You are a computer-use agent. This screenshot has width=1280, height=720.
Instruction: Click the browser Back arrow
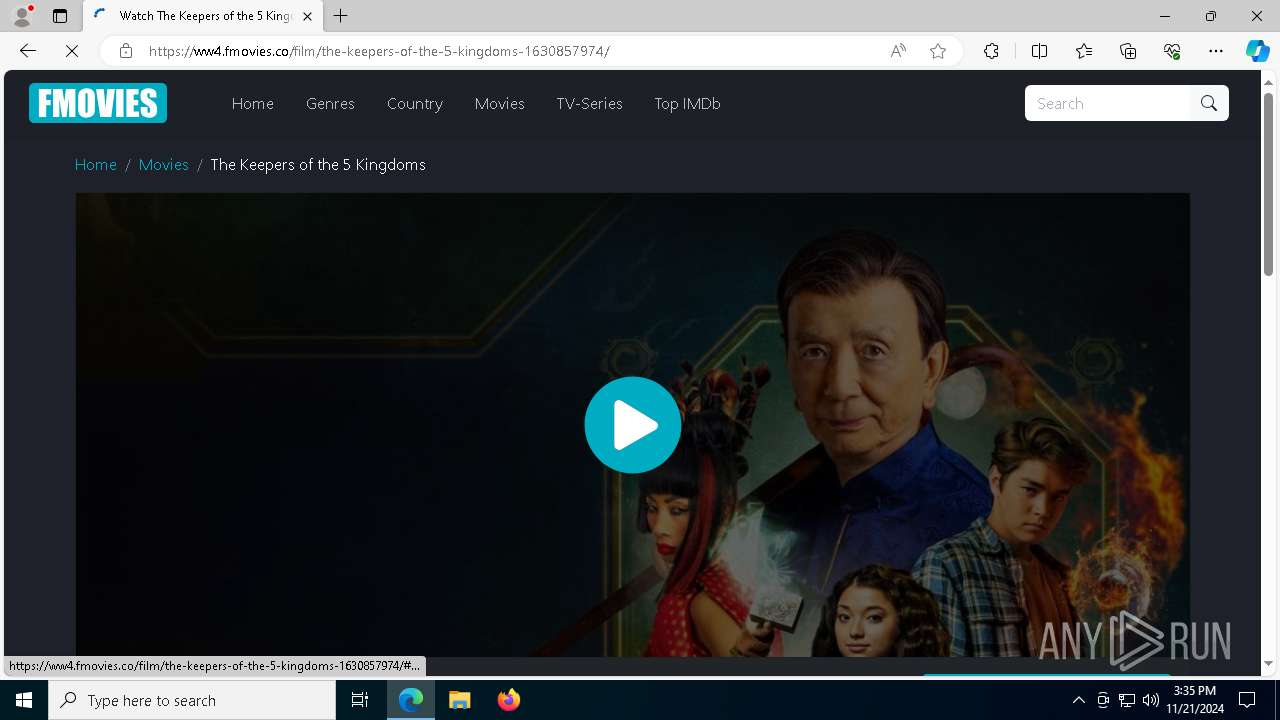(x=28, y=51)
